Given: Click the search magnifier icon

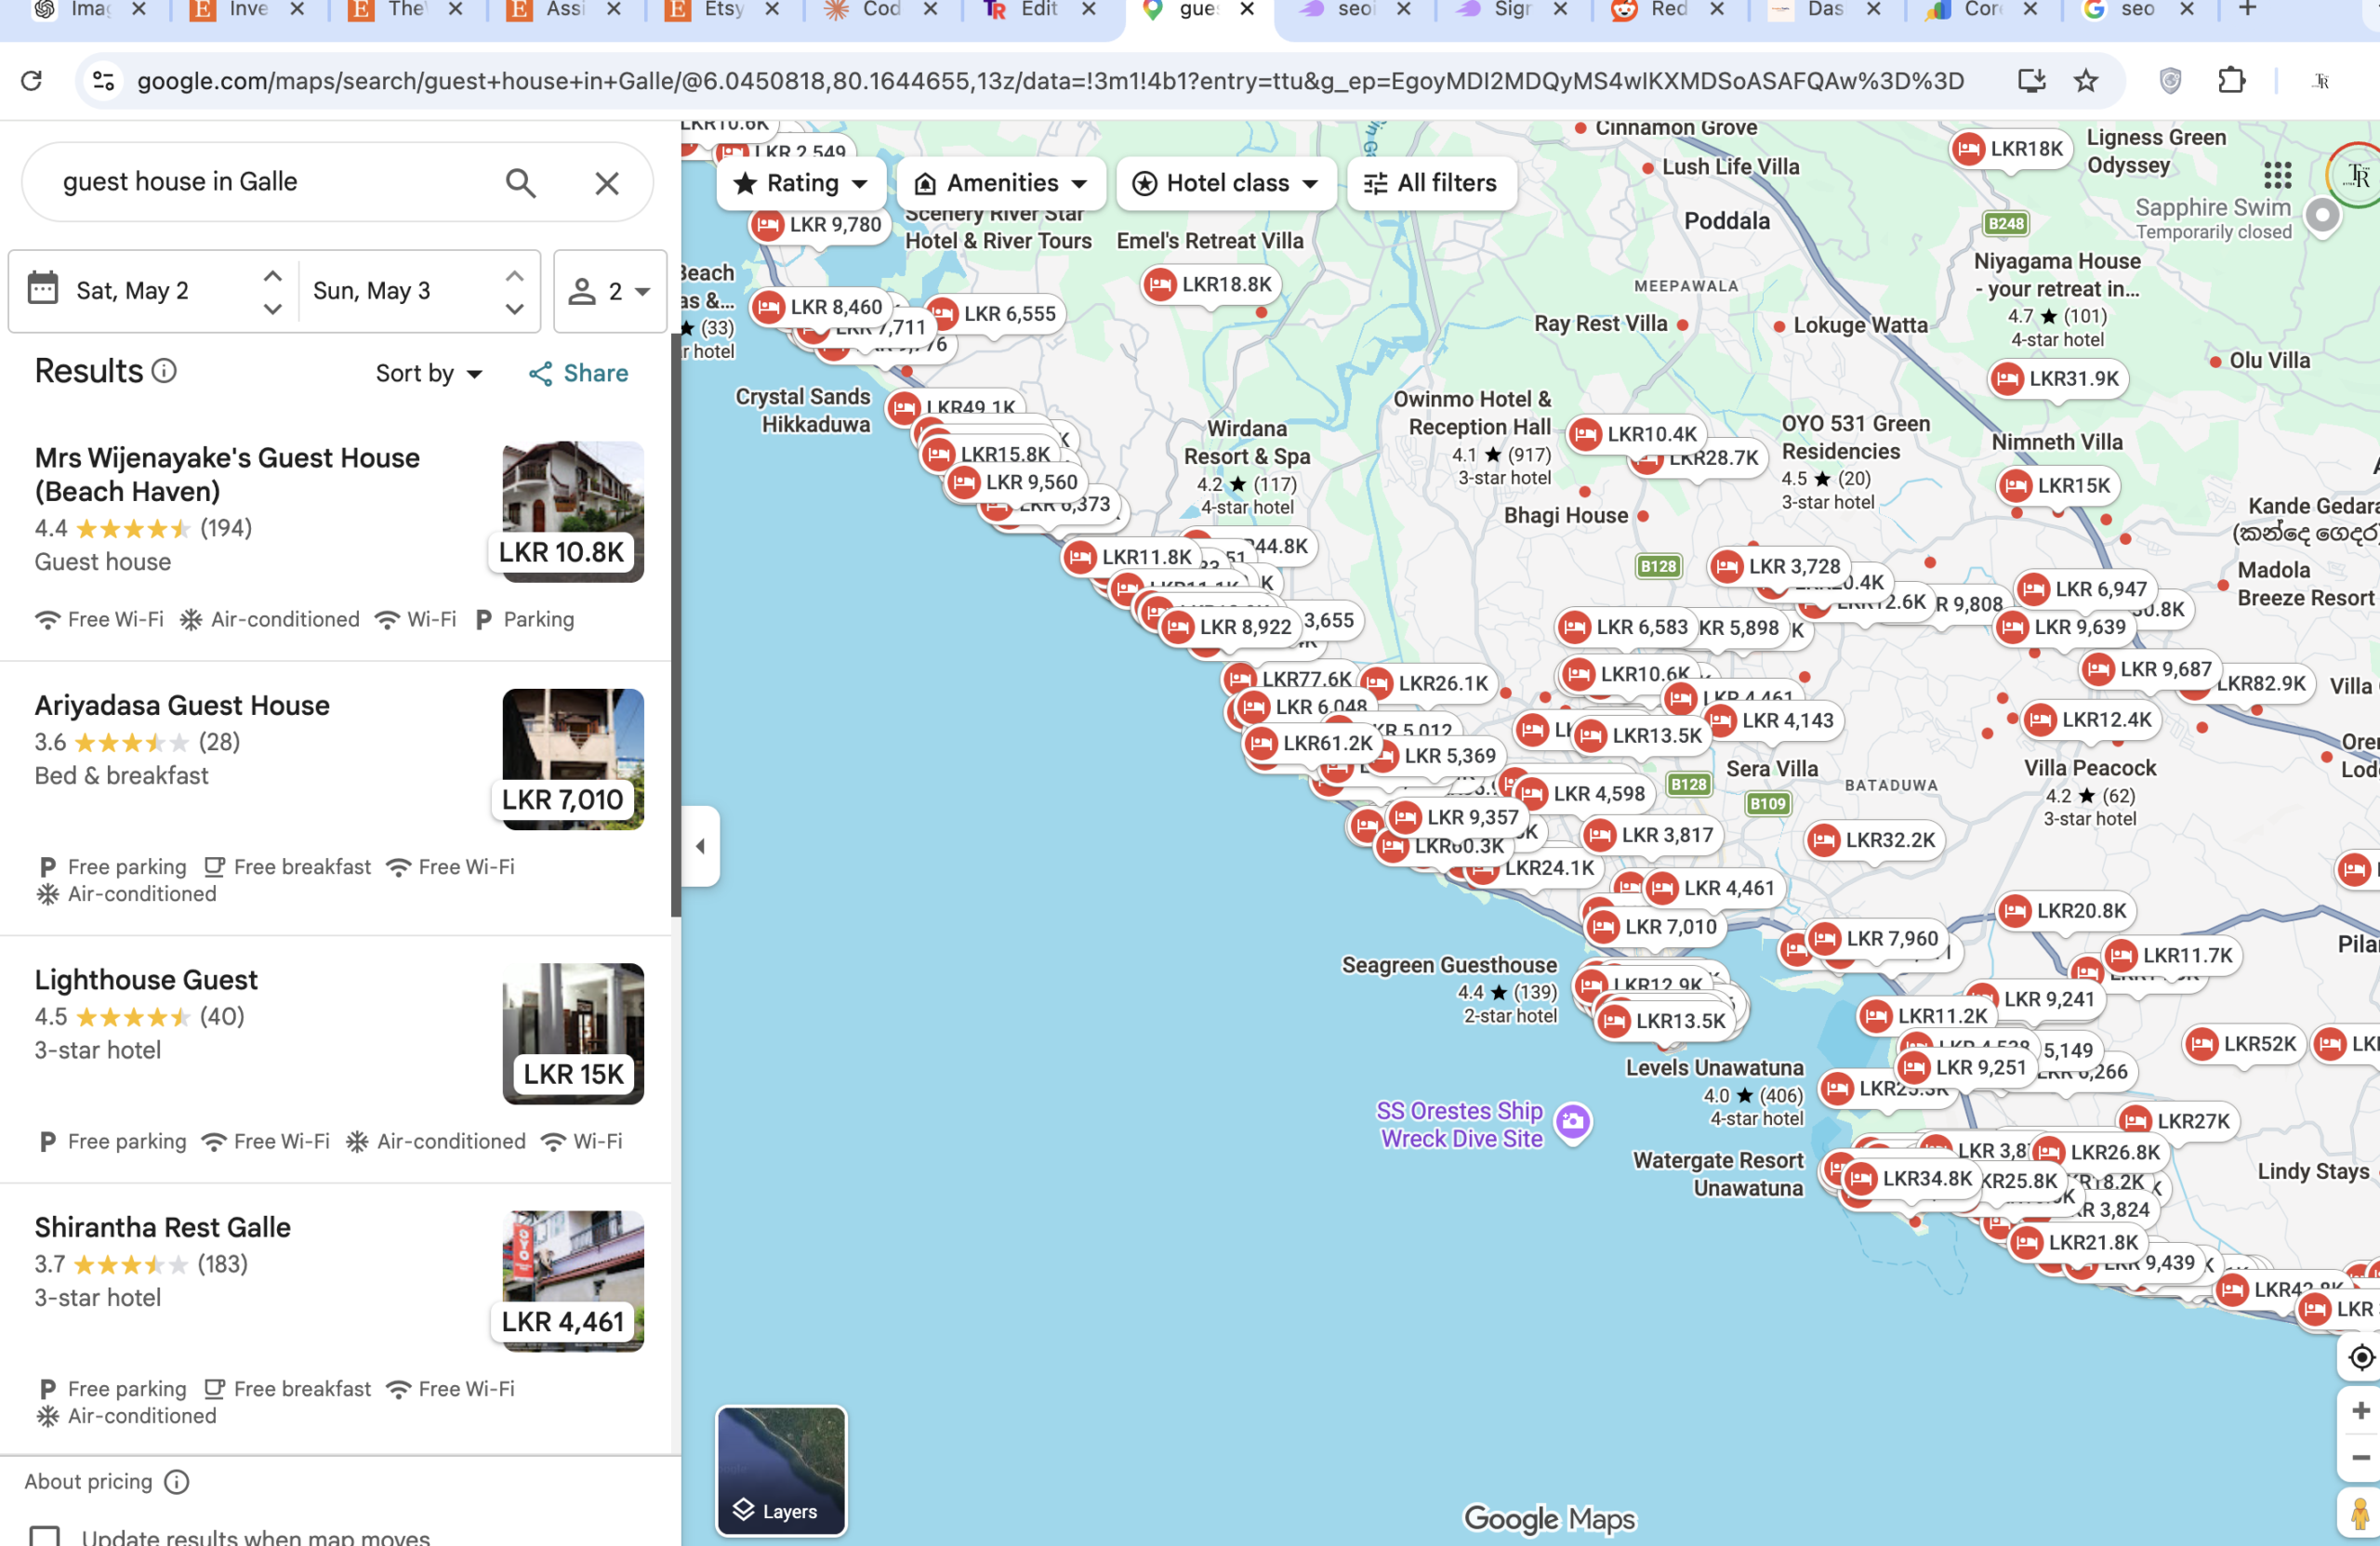Looking at the screenshot, I should pyautogui.click(x=520, y=183).
